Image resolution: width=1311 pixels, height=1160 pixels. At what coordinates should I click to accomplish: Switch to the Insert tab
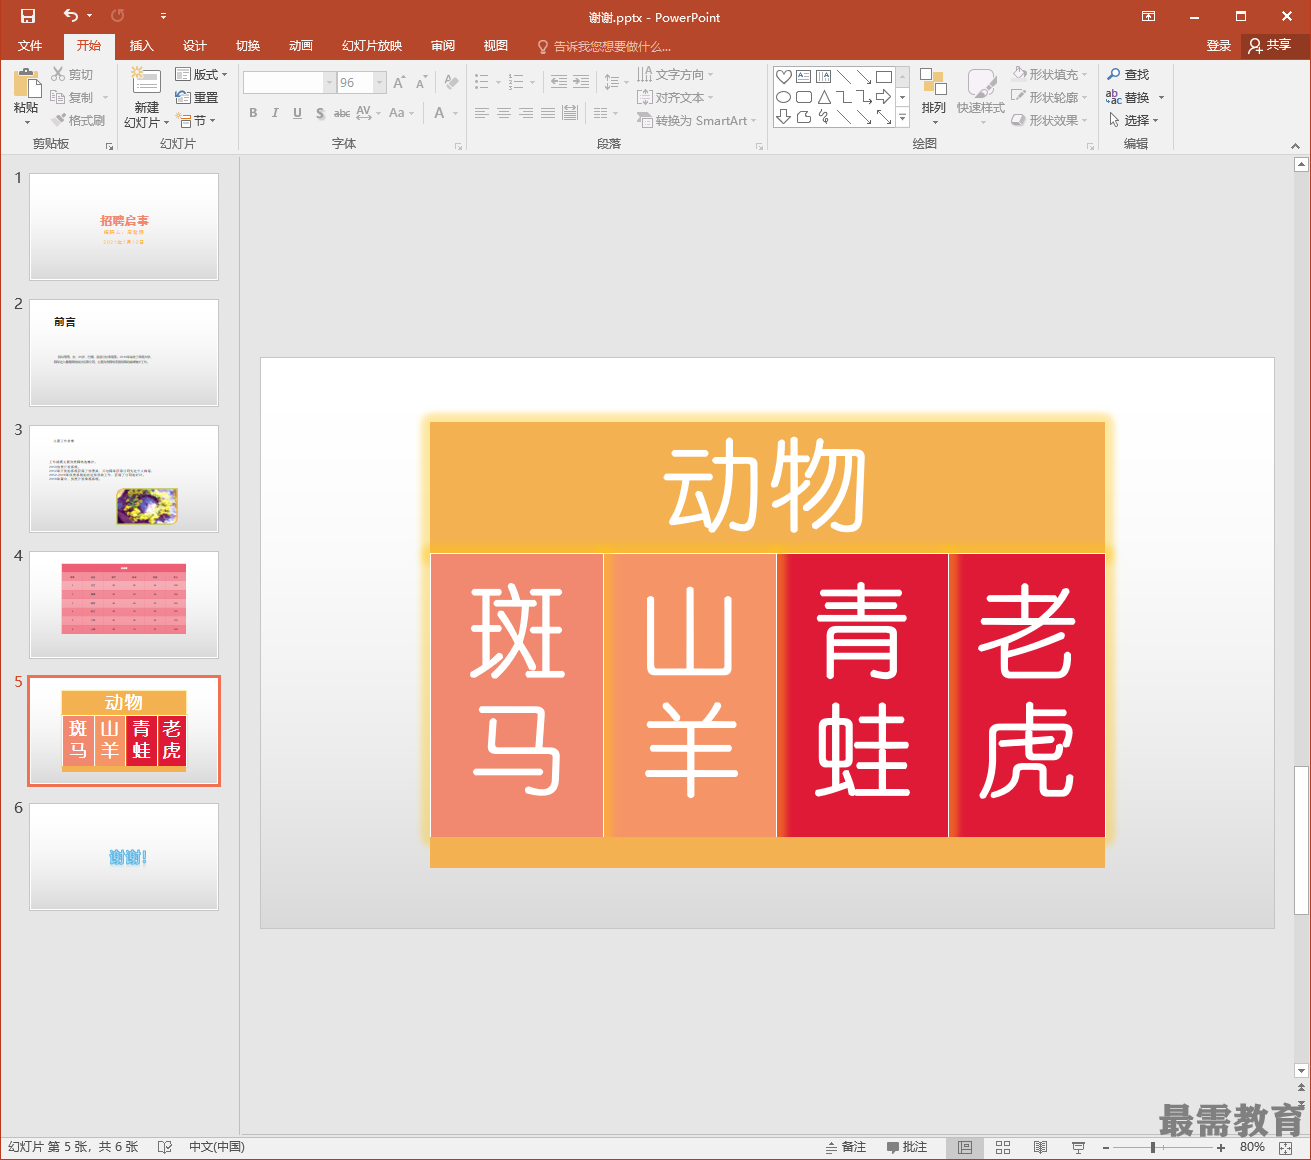(x=142, y=46)
